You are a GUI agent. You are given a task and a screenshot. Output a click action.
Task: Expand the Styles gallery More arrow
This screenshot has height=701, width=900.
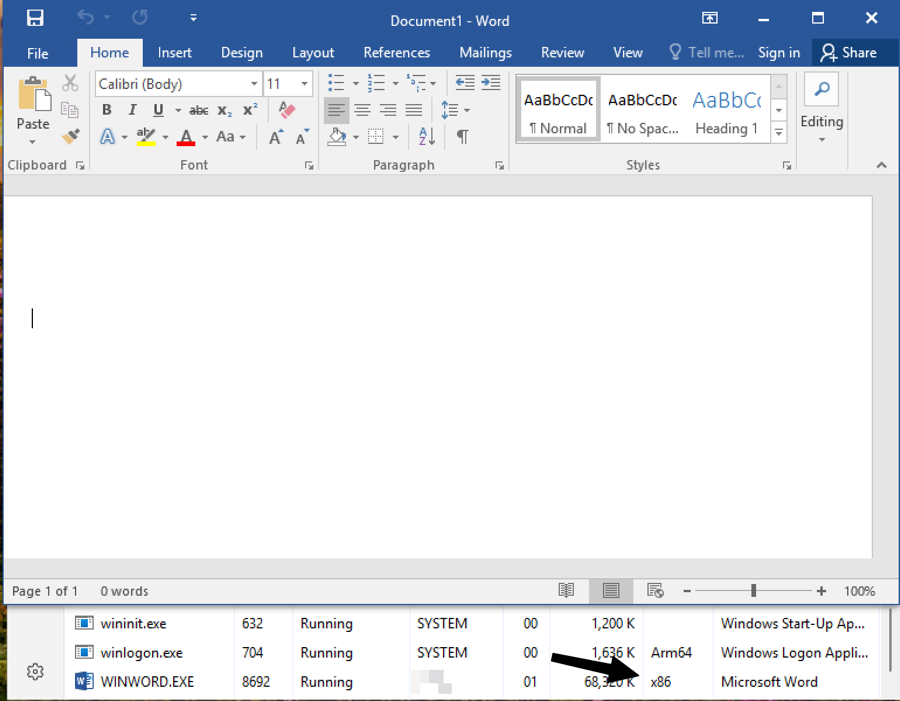pos(778,133)
